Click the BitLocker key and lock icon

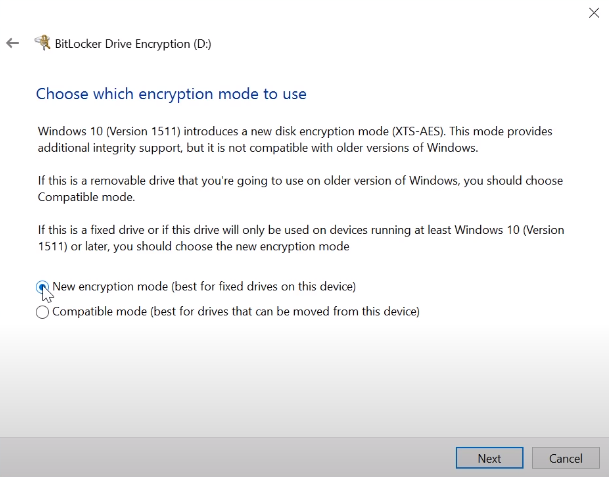(42, 43)
